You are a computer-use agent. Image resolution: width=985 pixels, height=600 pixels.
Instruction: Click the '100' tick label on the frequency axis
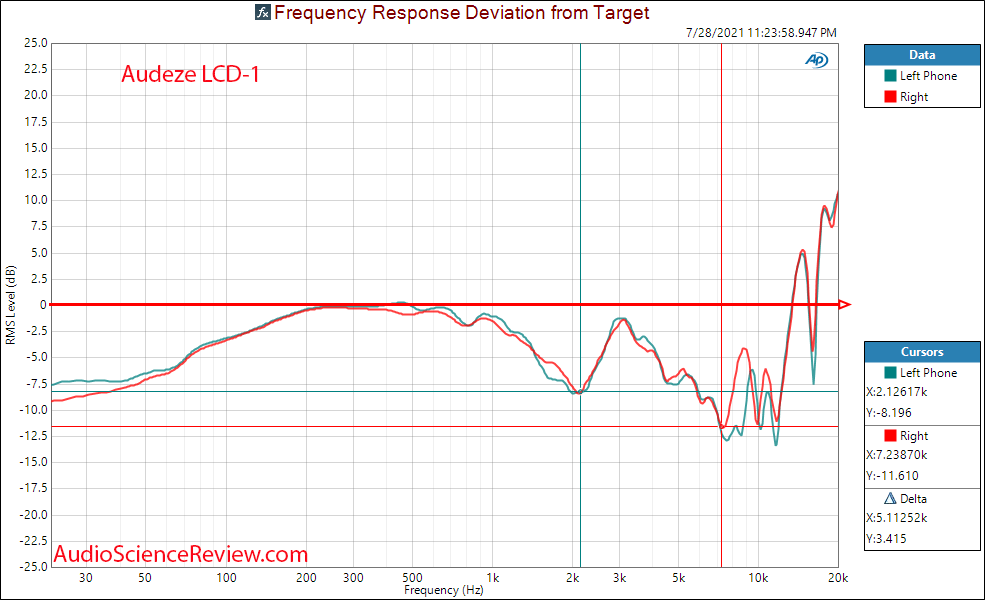226,578
